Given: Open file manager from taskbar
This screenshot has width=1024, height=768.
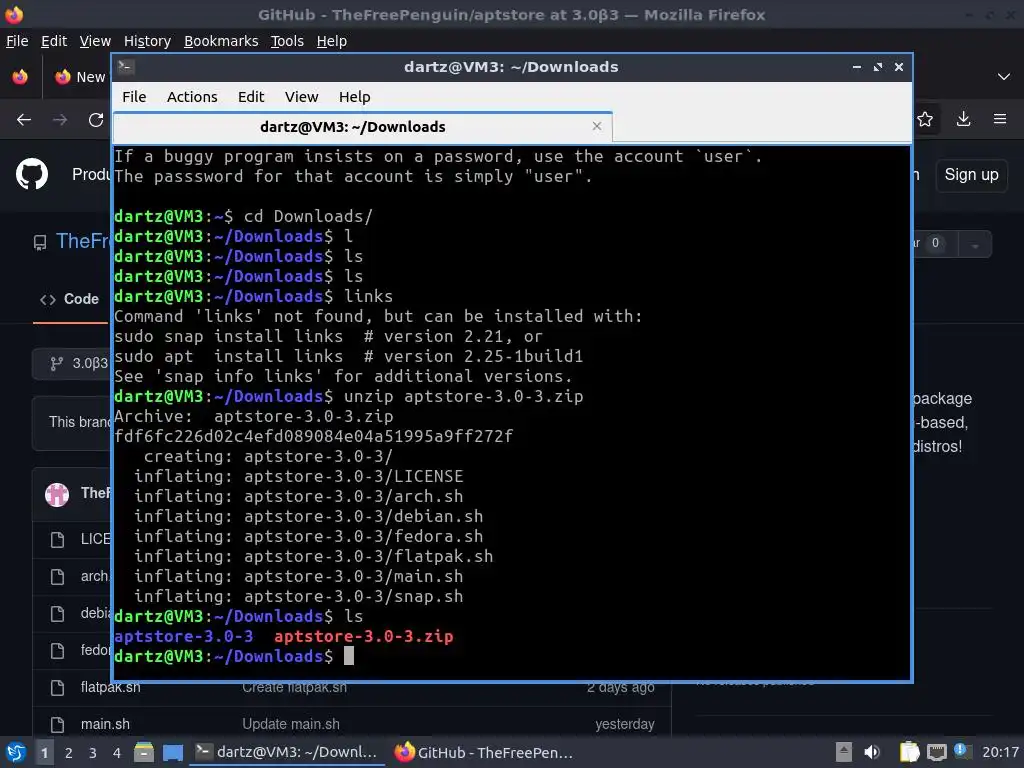Looking at the screenshot, I should (144, 752).
